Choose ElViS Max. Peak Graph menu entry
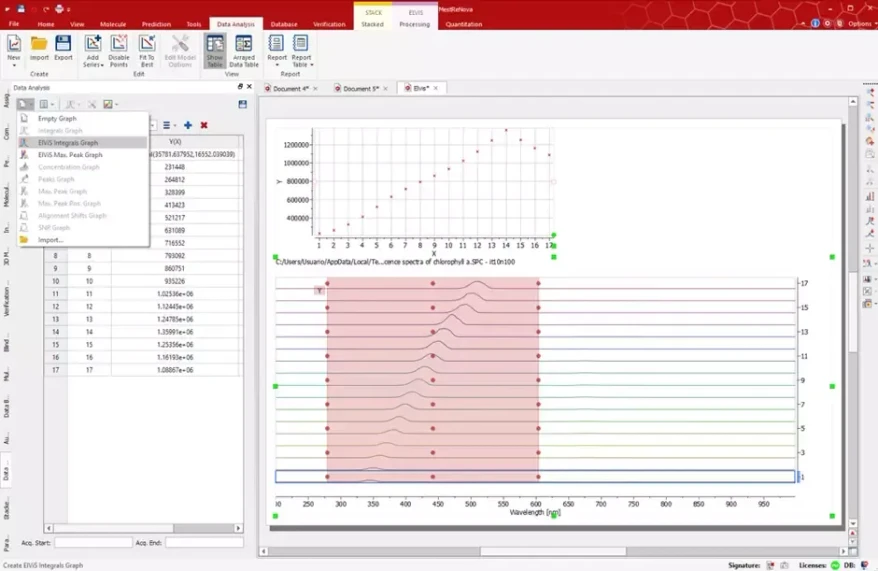 (x=83, y=155)
